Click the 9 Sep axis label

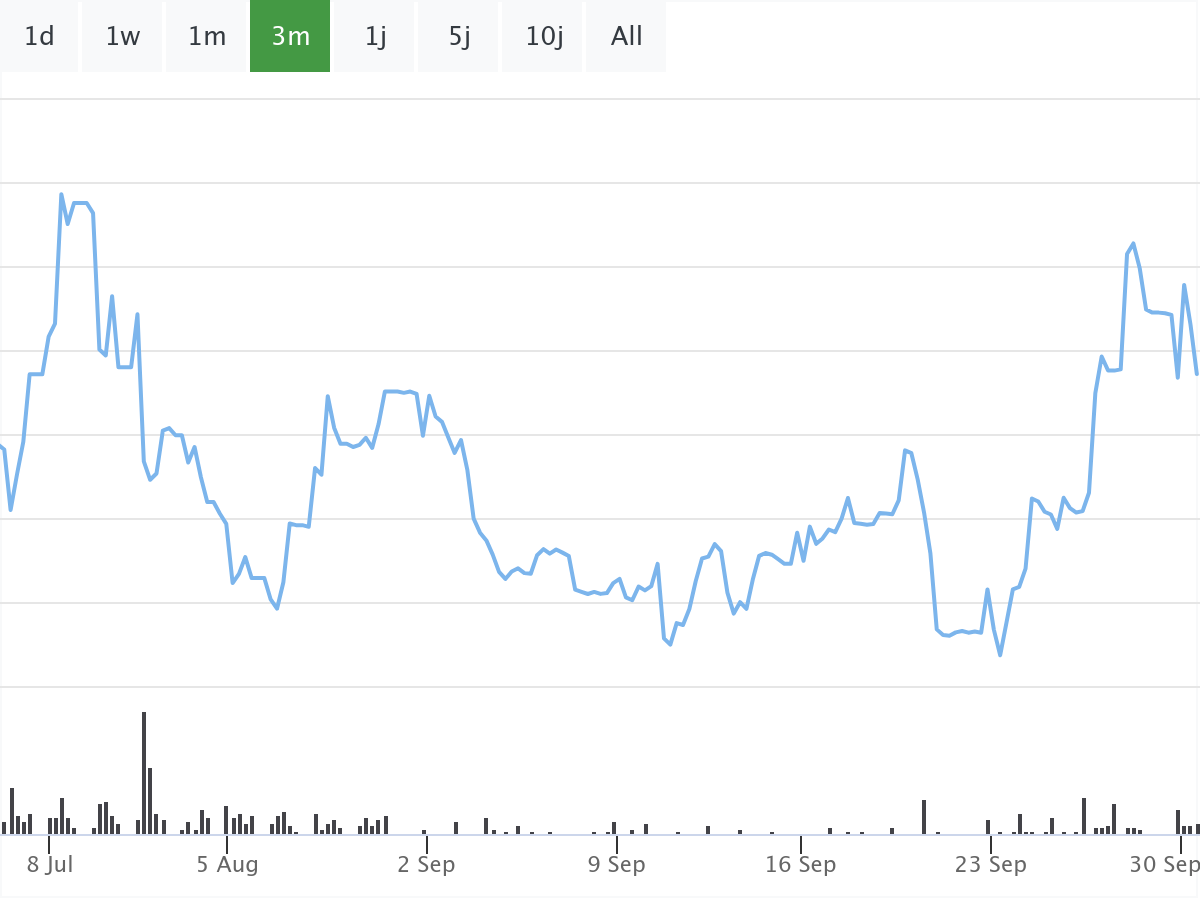(616, 865)
